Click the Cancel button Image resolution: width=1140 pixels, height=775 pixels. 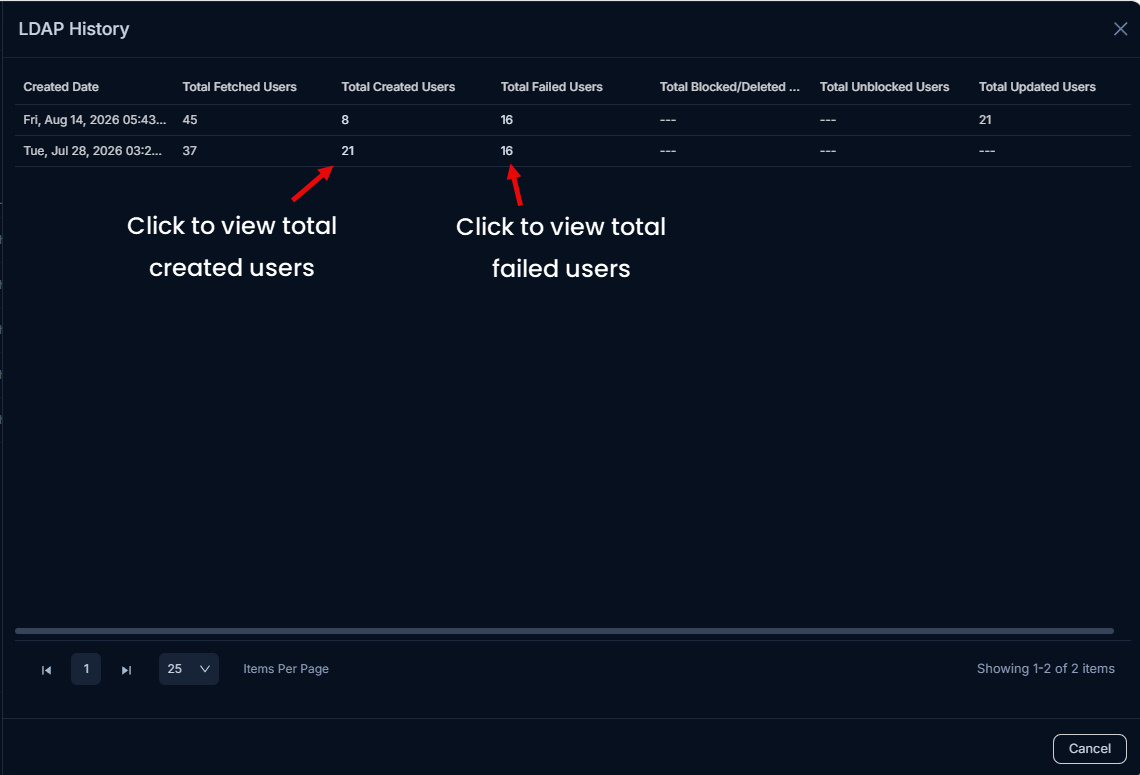coord(1089,749)
